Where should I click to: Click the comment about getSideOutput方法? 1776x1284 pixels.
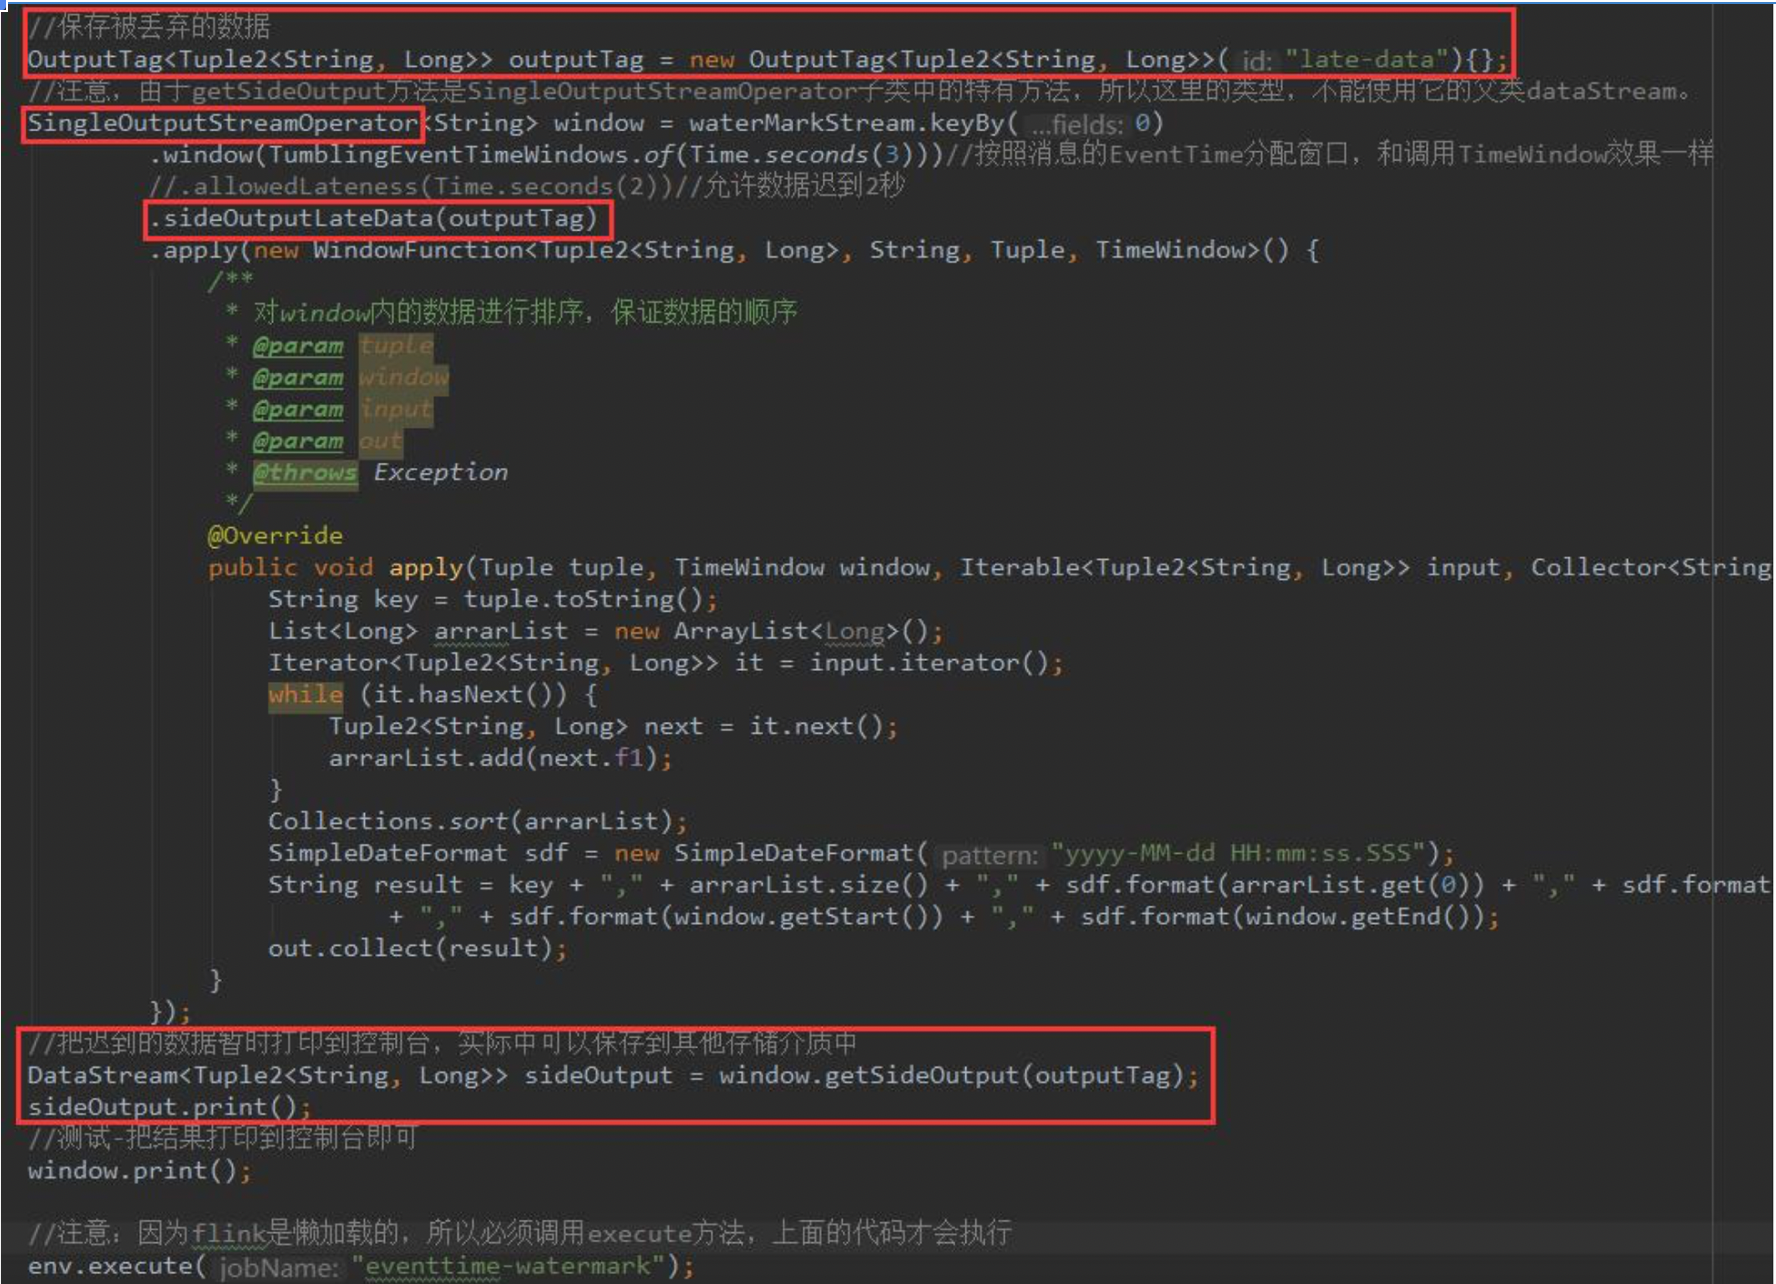(x=860, y=91)
